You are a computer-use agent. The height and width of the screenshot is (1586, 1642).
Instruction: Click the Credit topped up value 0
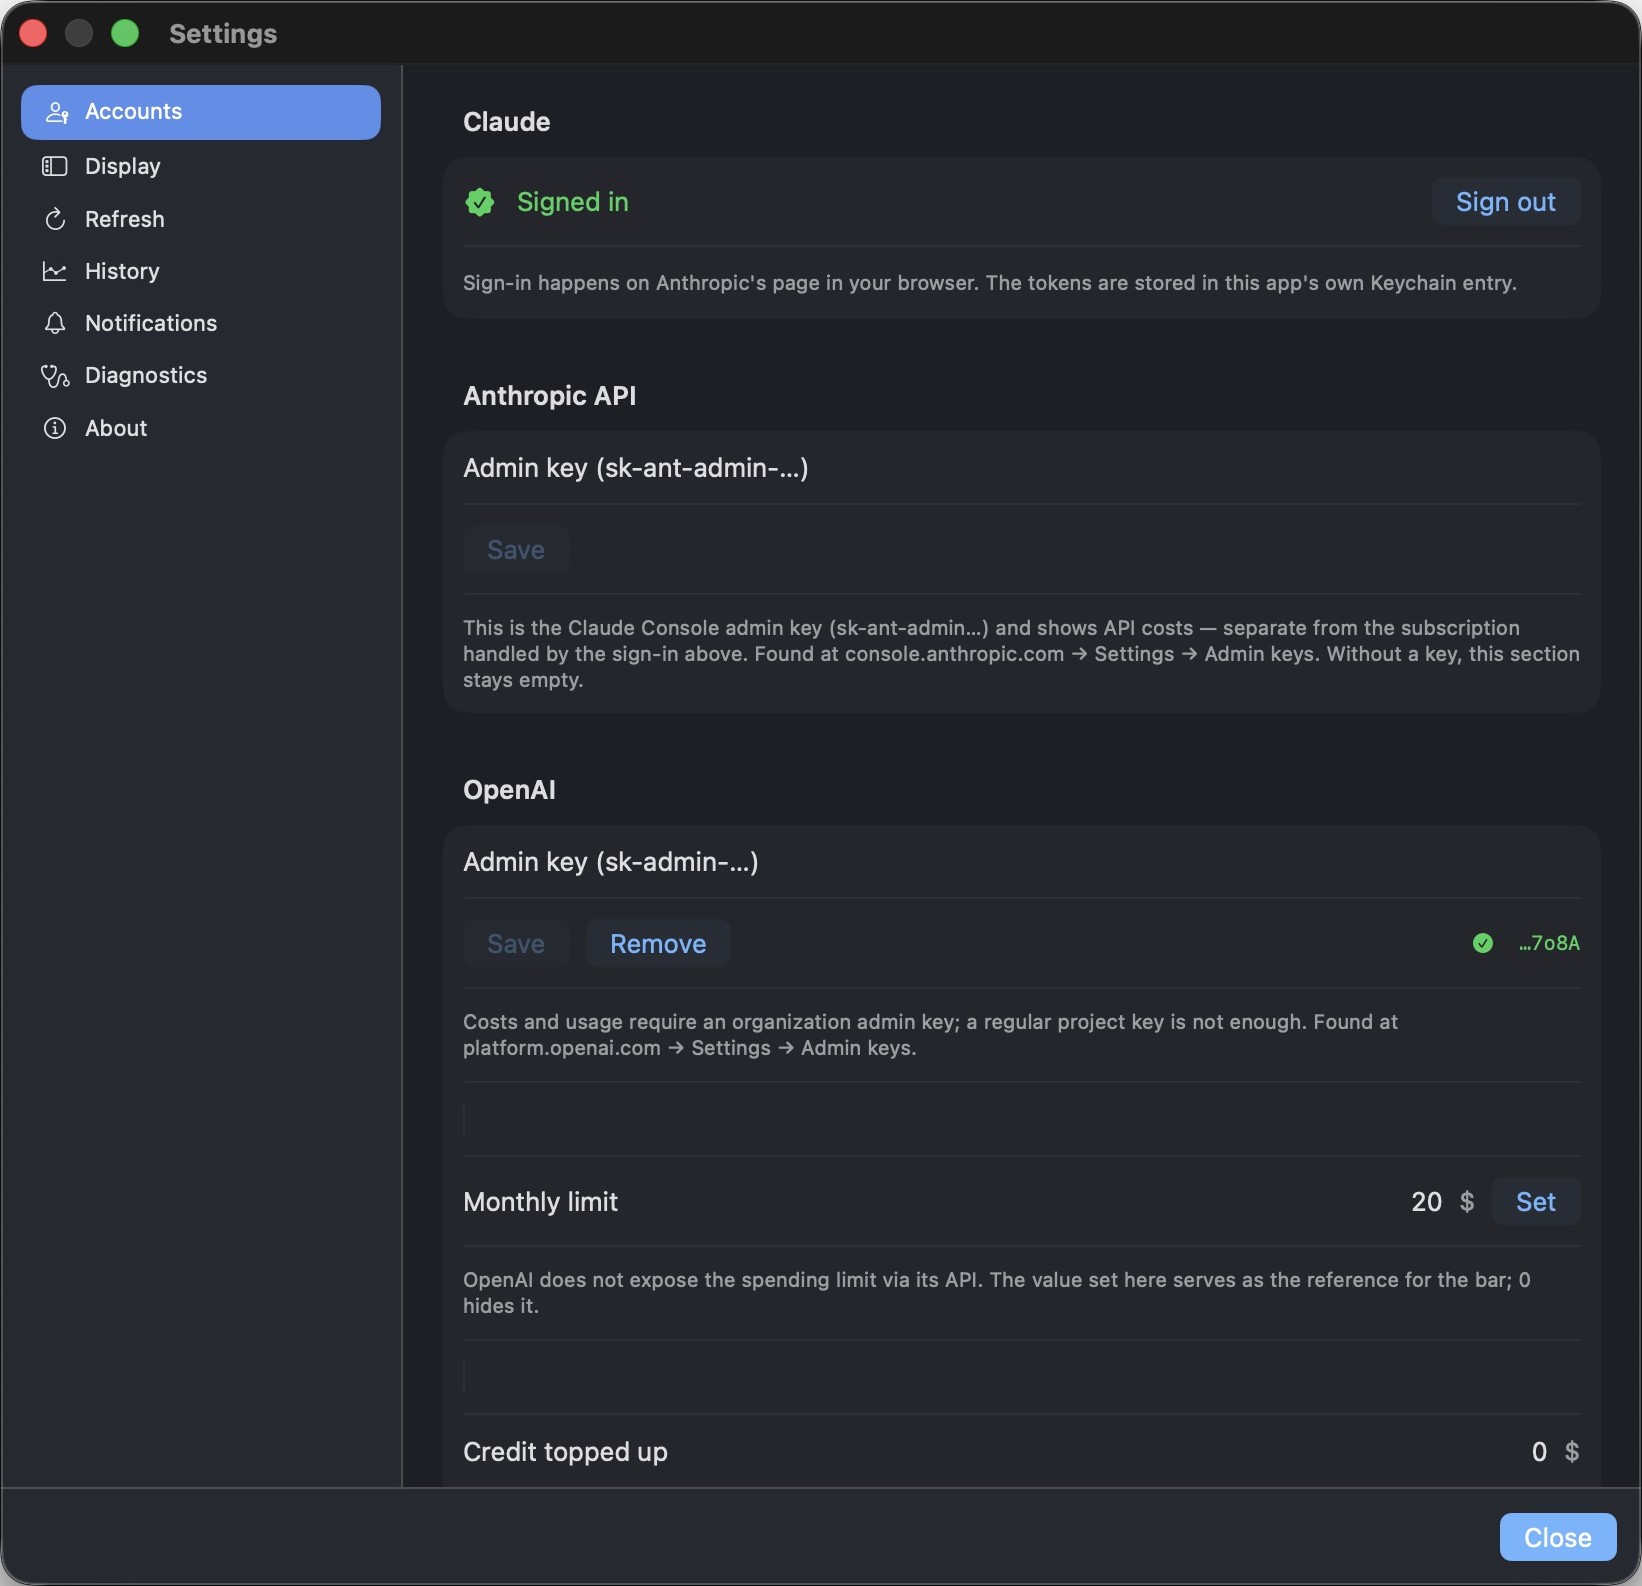(x=1539, y=1452)
